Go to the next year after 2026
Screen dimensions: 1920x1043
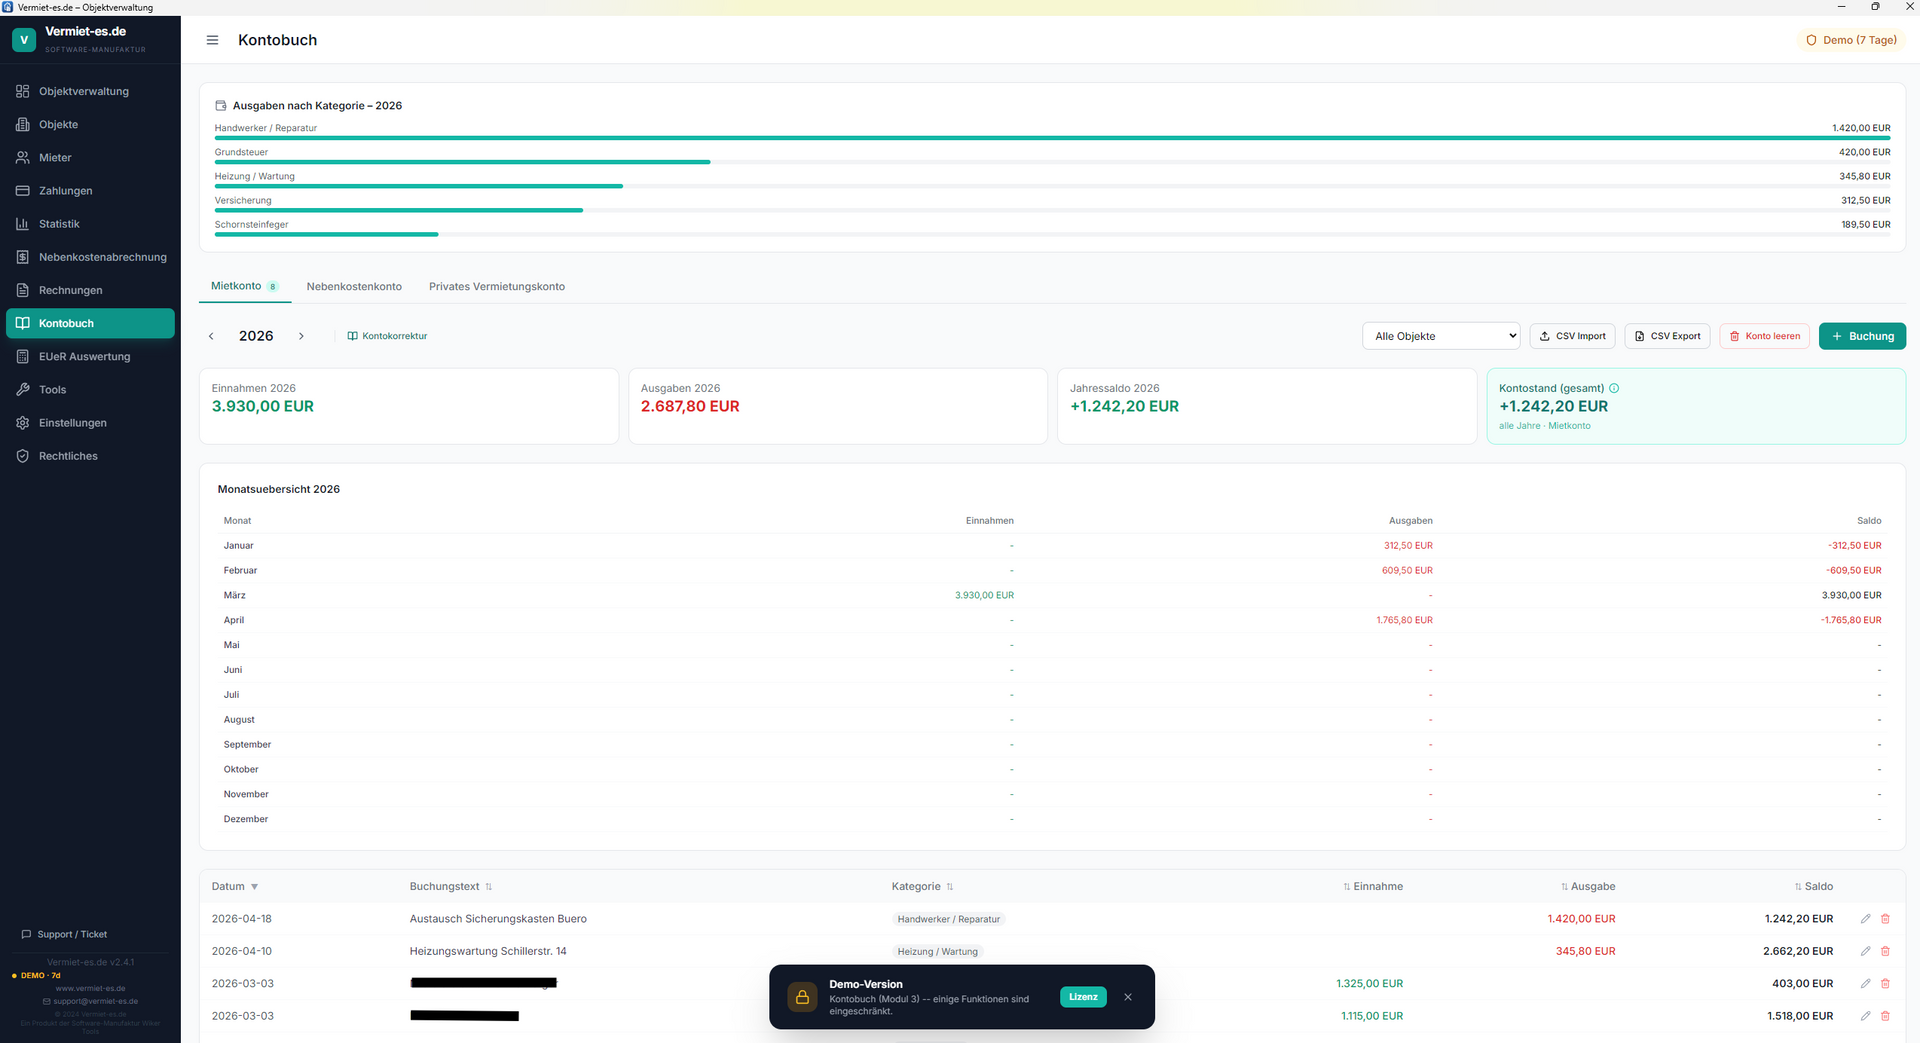pos(301,336)
